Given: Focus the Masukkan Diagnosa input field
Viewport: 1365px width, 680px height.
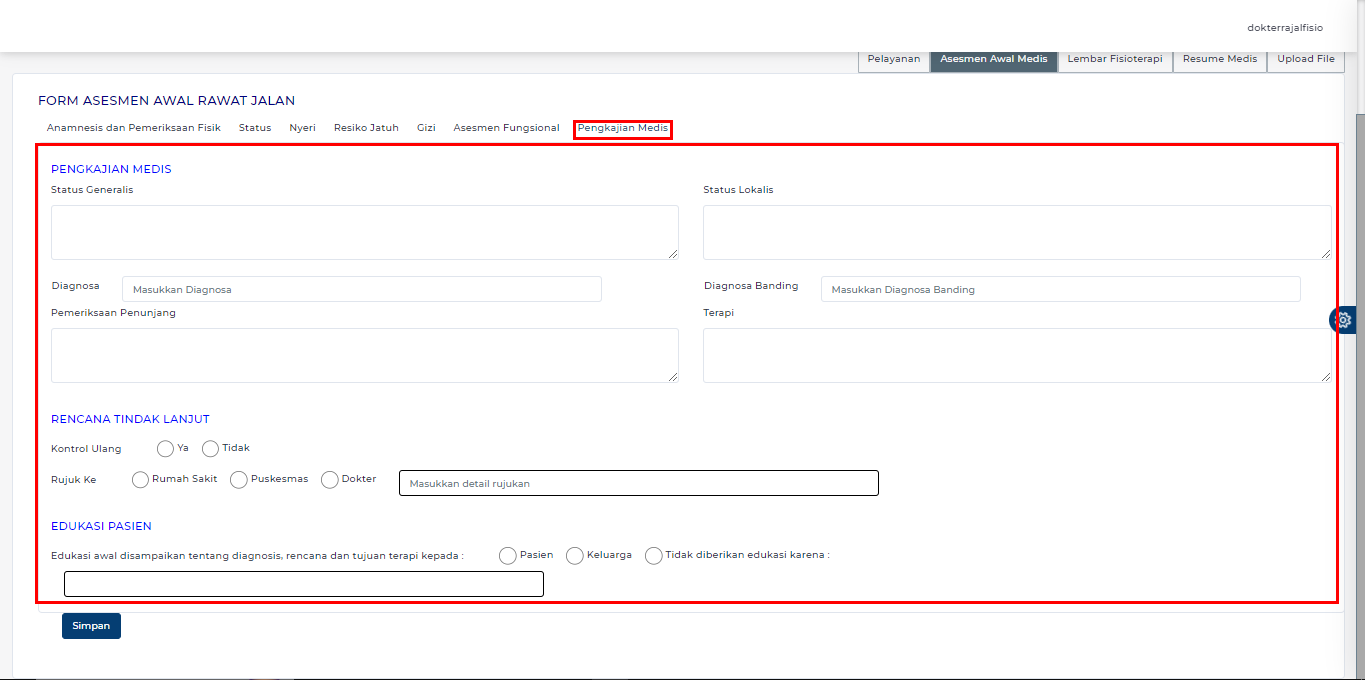Looking at the screenshot, I should [x=361, y=289].
